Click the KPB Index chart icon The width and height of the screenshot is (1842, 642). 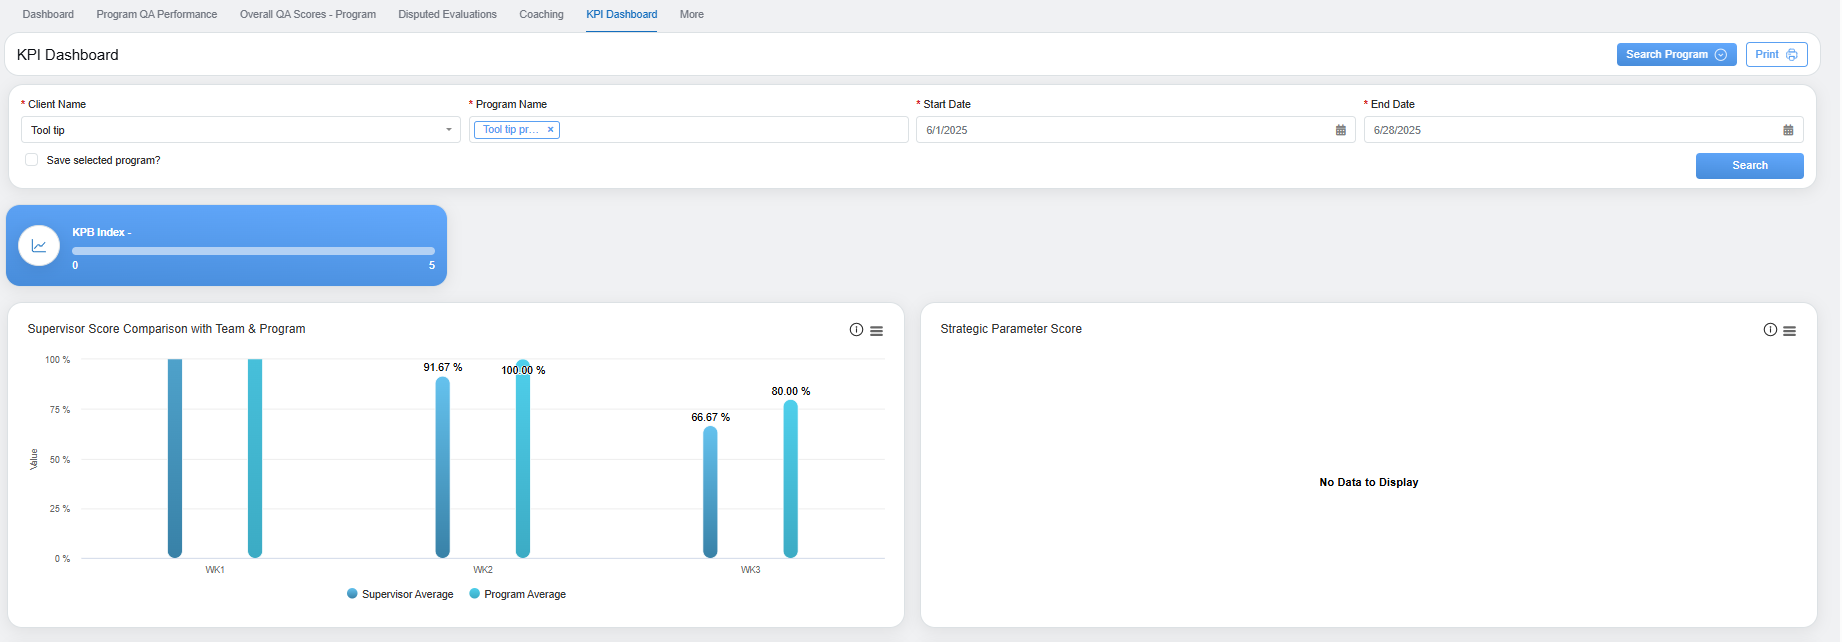39,246
